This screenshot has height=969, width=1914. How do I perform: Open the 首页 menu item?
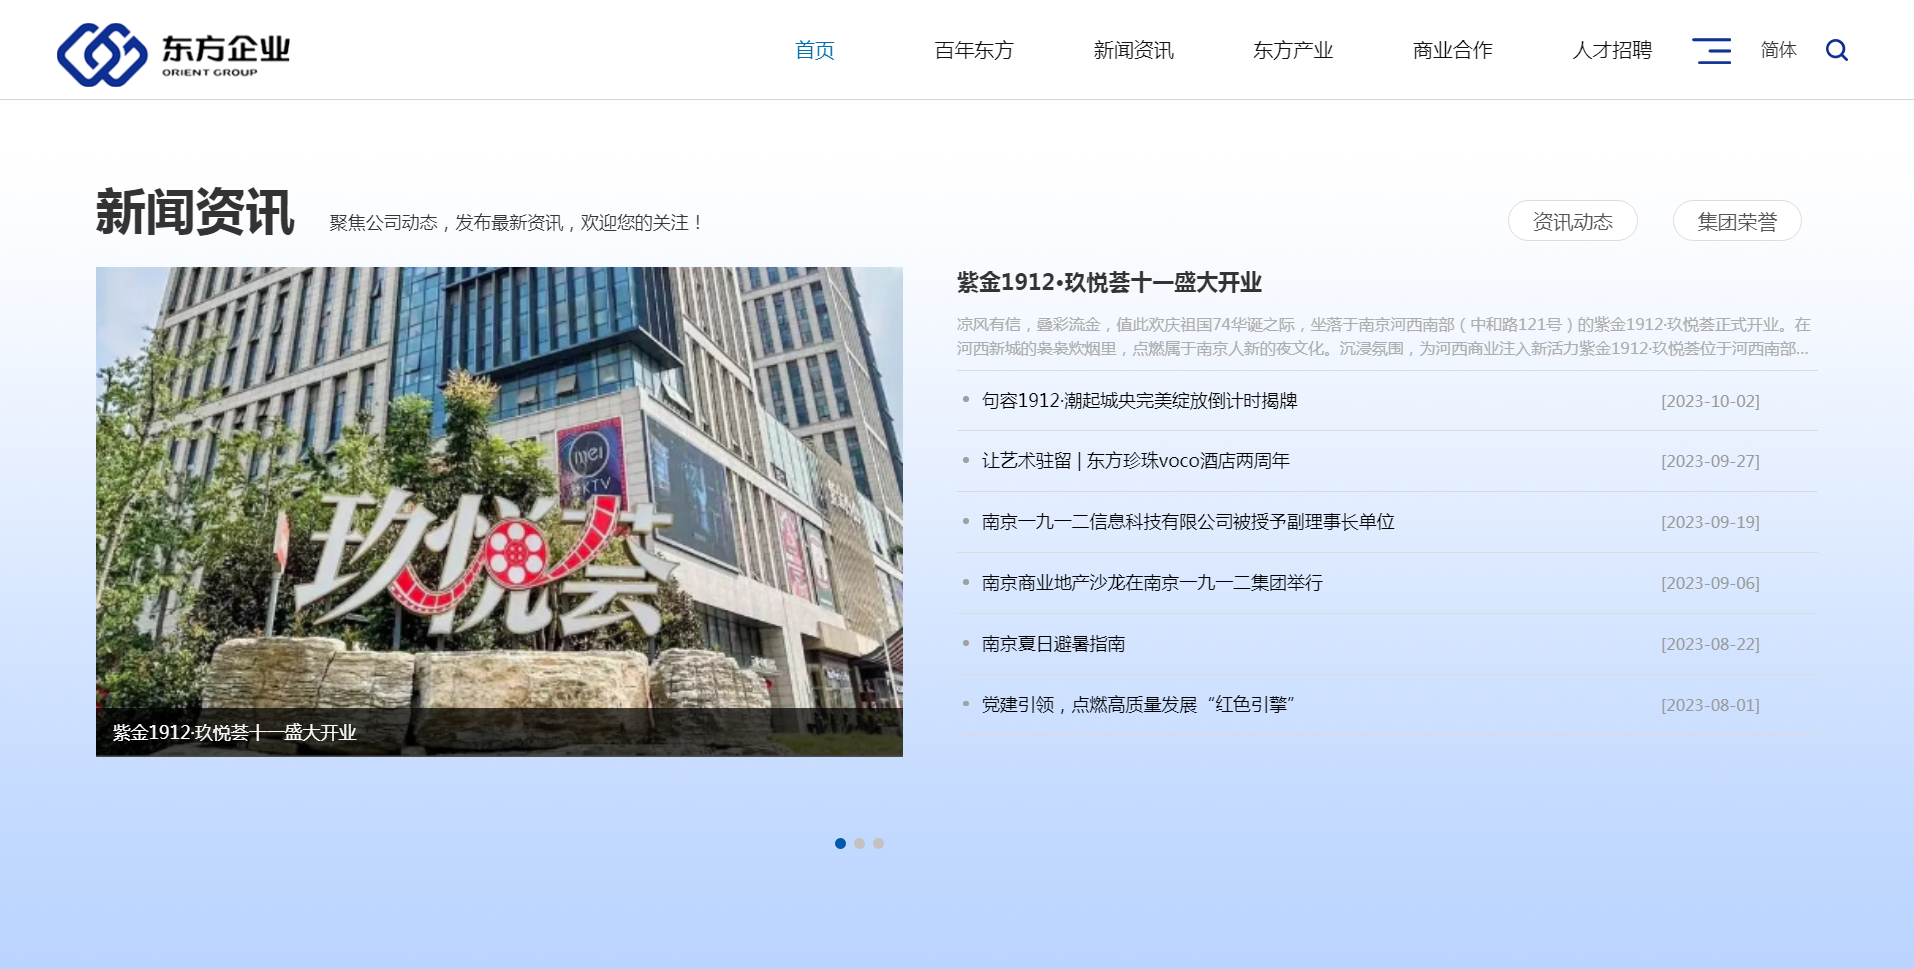(814, 50)
